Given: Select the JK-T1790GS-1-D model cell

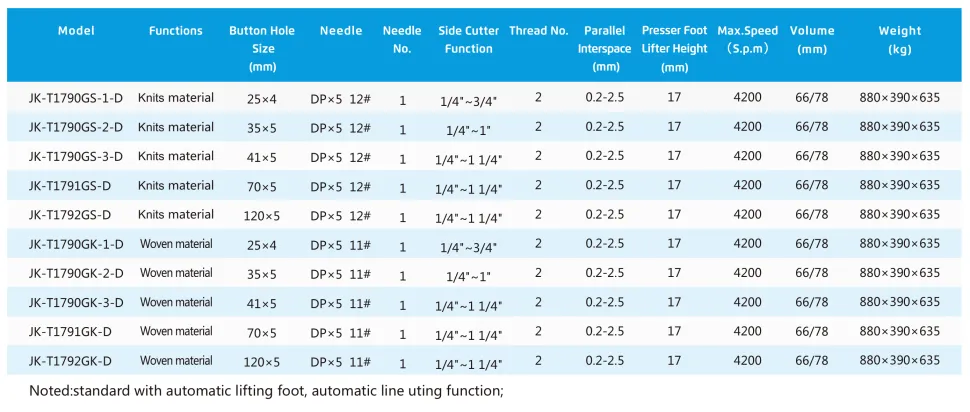Looking at the screenshot, I should click(77, 98).
